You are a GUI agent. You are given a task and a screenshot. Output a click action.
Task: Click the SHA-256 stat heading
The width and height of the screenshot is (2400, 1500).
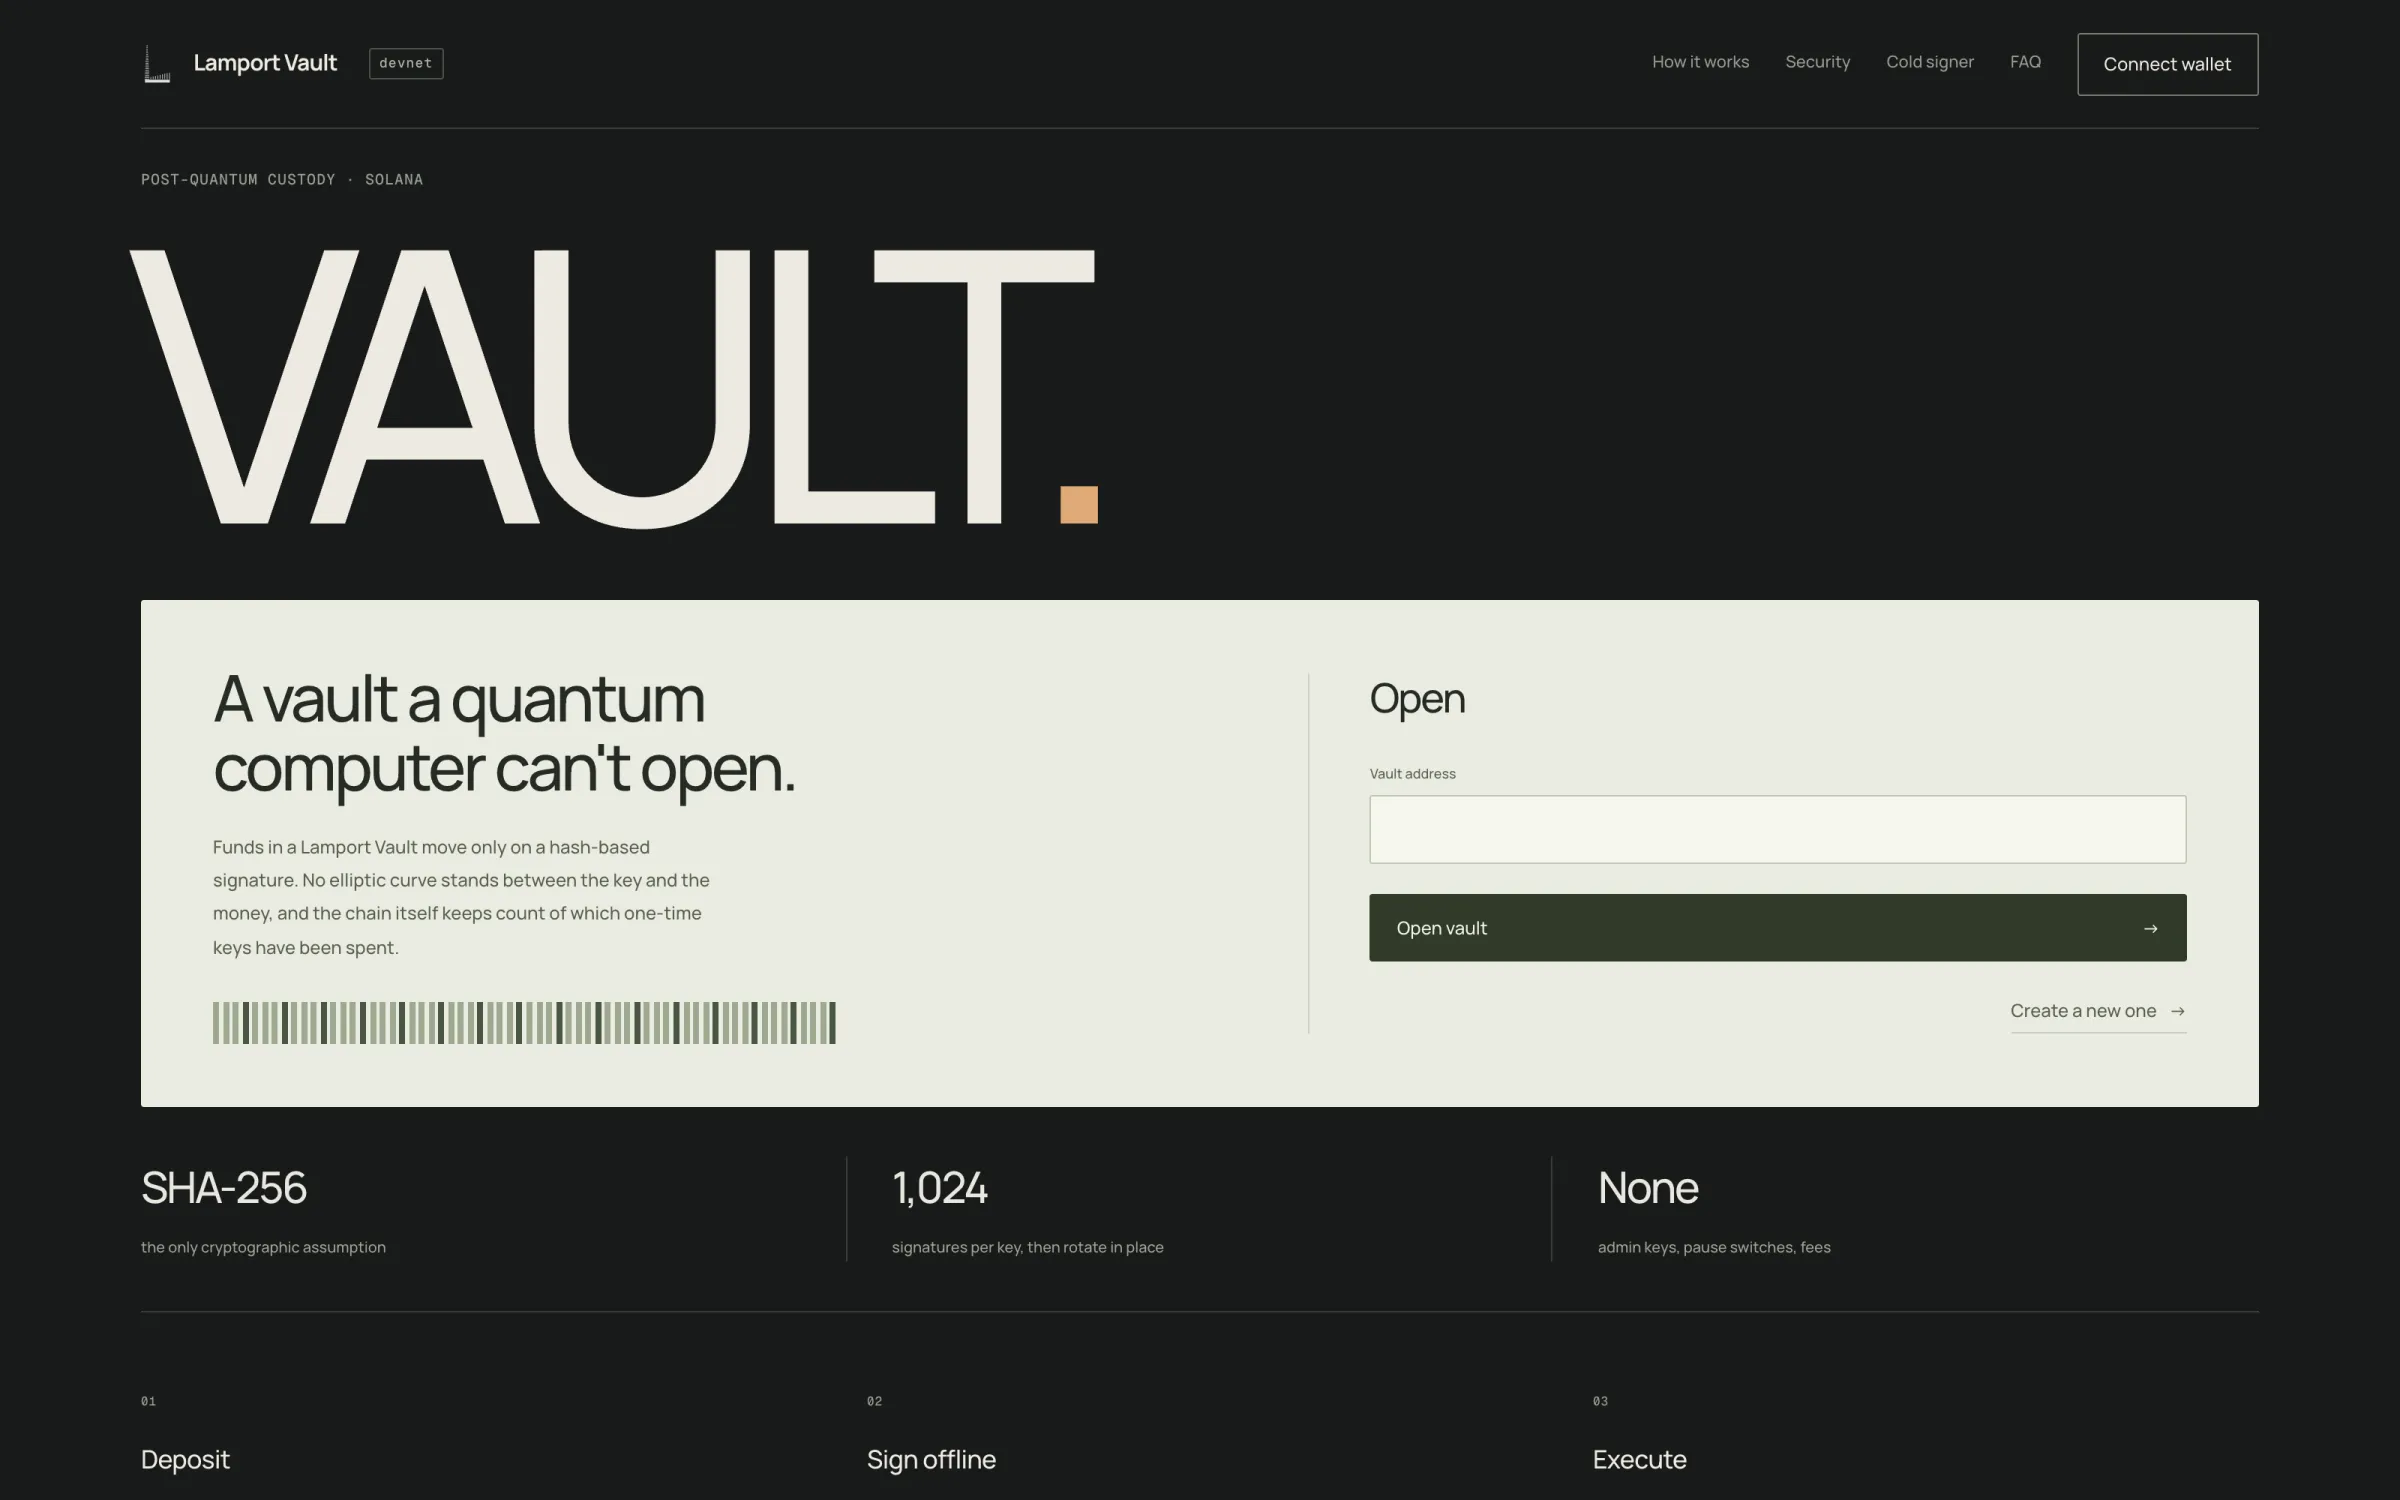coord(224,1188)
